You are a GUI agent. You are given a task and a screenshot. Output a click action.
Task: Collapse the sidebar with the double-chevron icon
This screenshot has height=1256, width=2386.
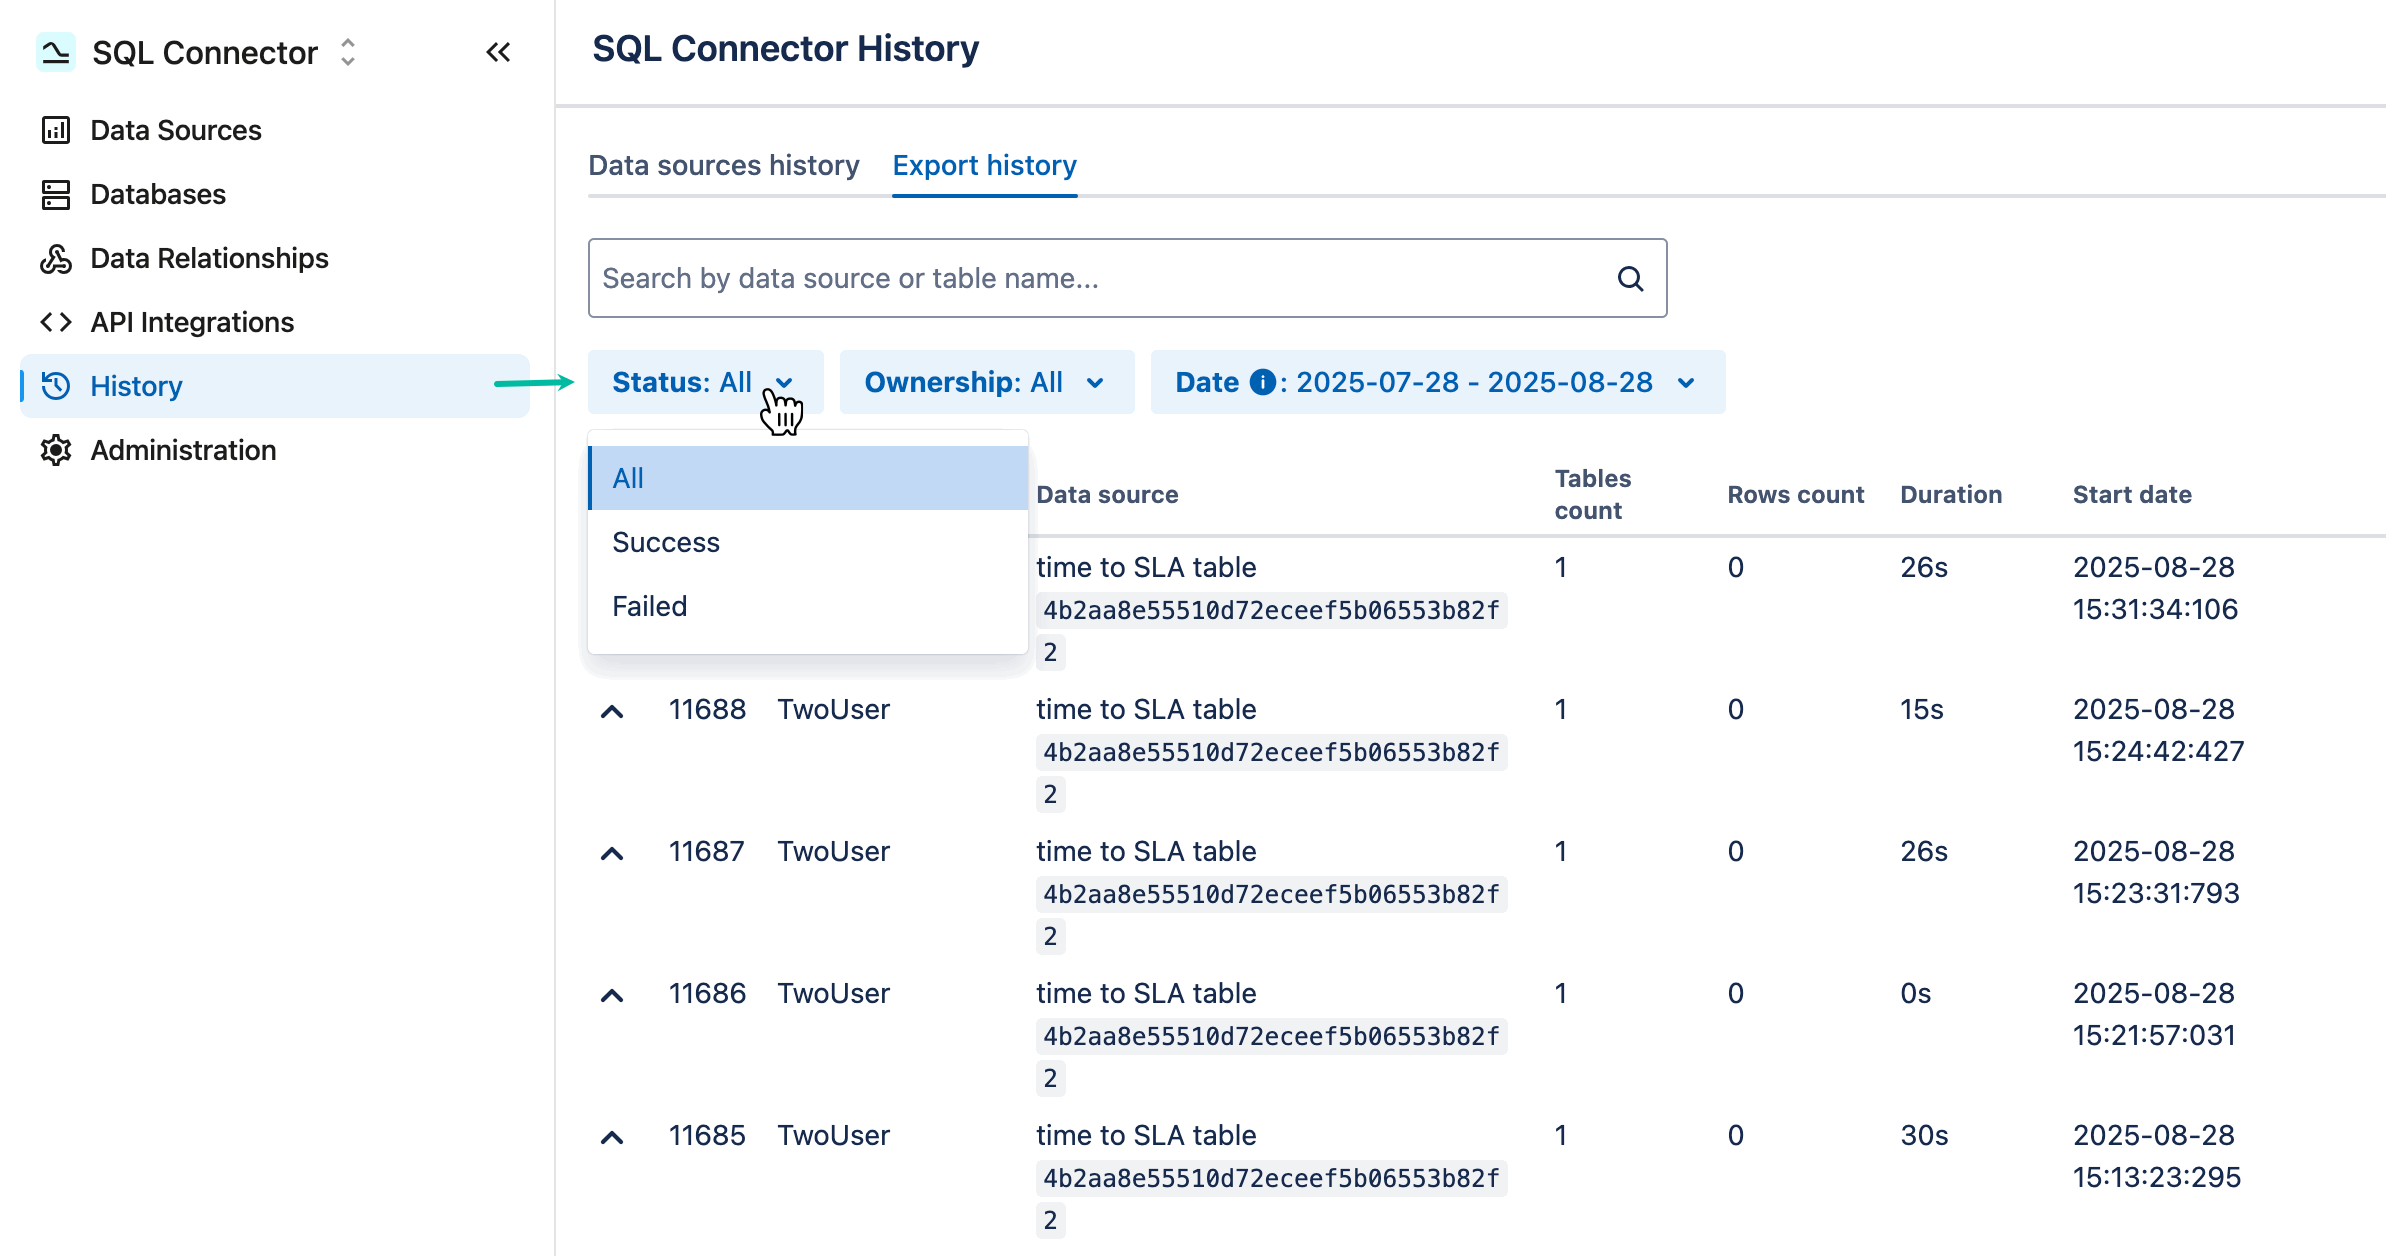click(x=497, y=52)
